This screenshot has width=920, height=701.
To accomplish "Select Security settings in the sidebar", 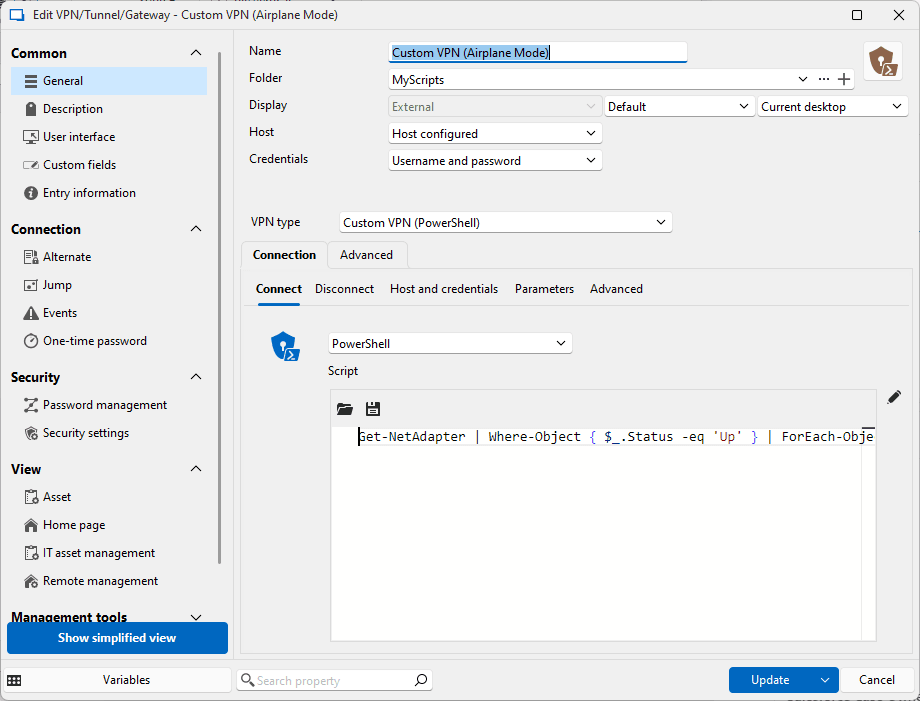I will [x=85, y=433].
